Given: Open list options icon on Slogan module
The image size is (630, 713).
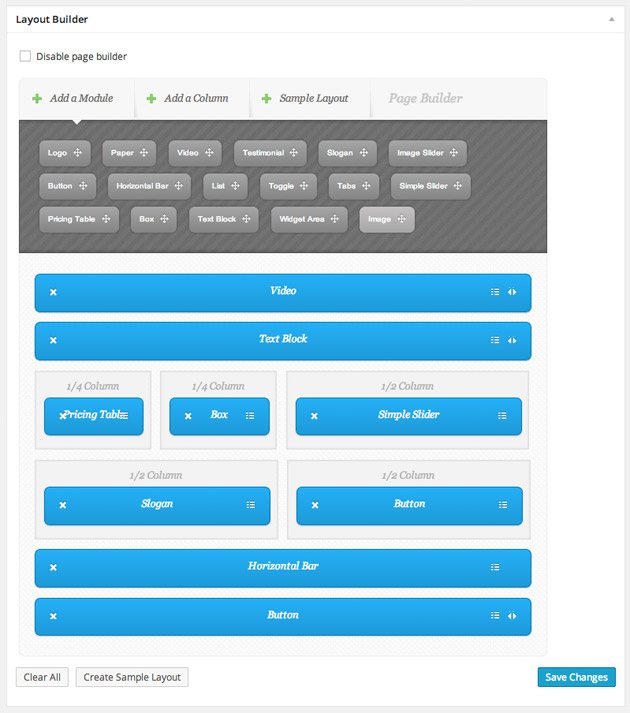Looking at the screenshot, I should (251, 505).
